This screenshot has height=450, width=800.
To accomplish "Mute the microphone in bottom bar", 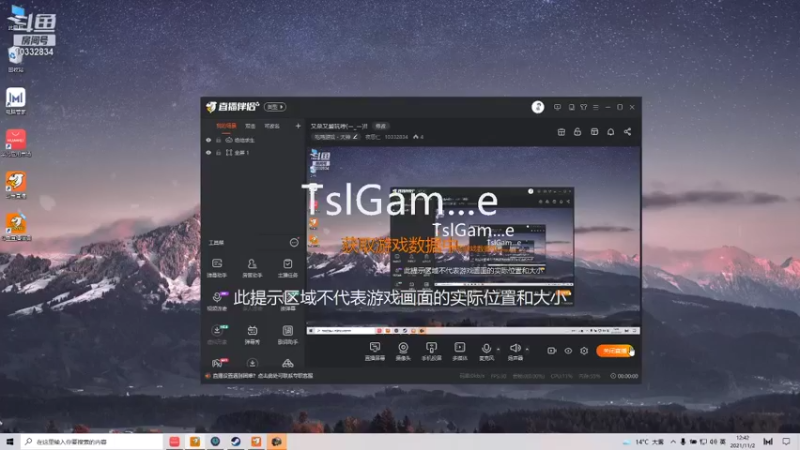I will pyautogui.click(x=486, y=351).
